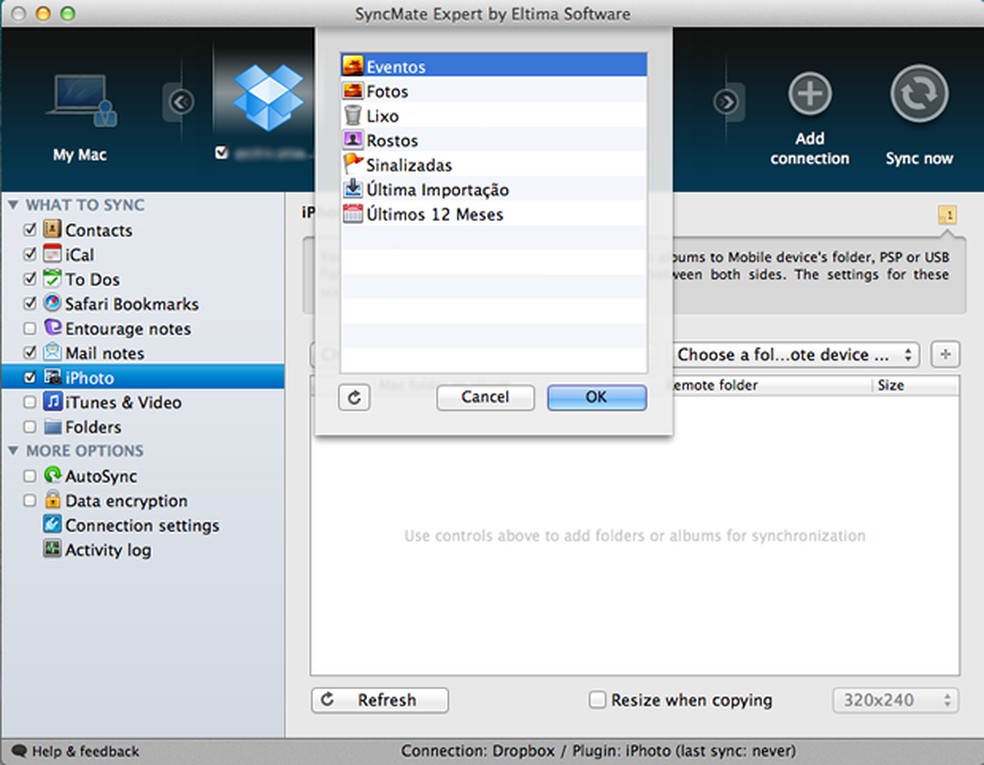Click the Sinalizadas flag icon
Screen dimensions: 984x765
353,164
